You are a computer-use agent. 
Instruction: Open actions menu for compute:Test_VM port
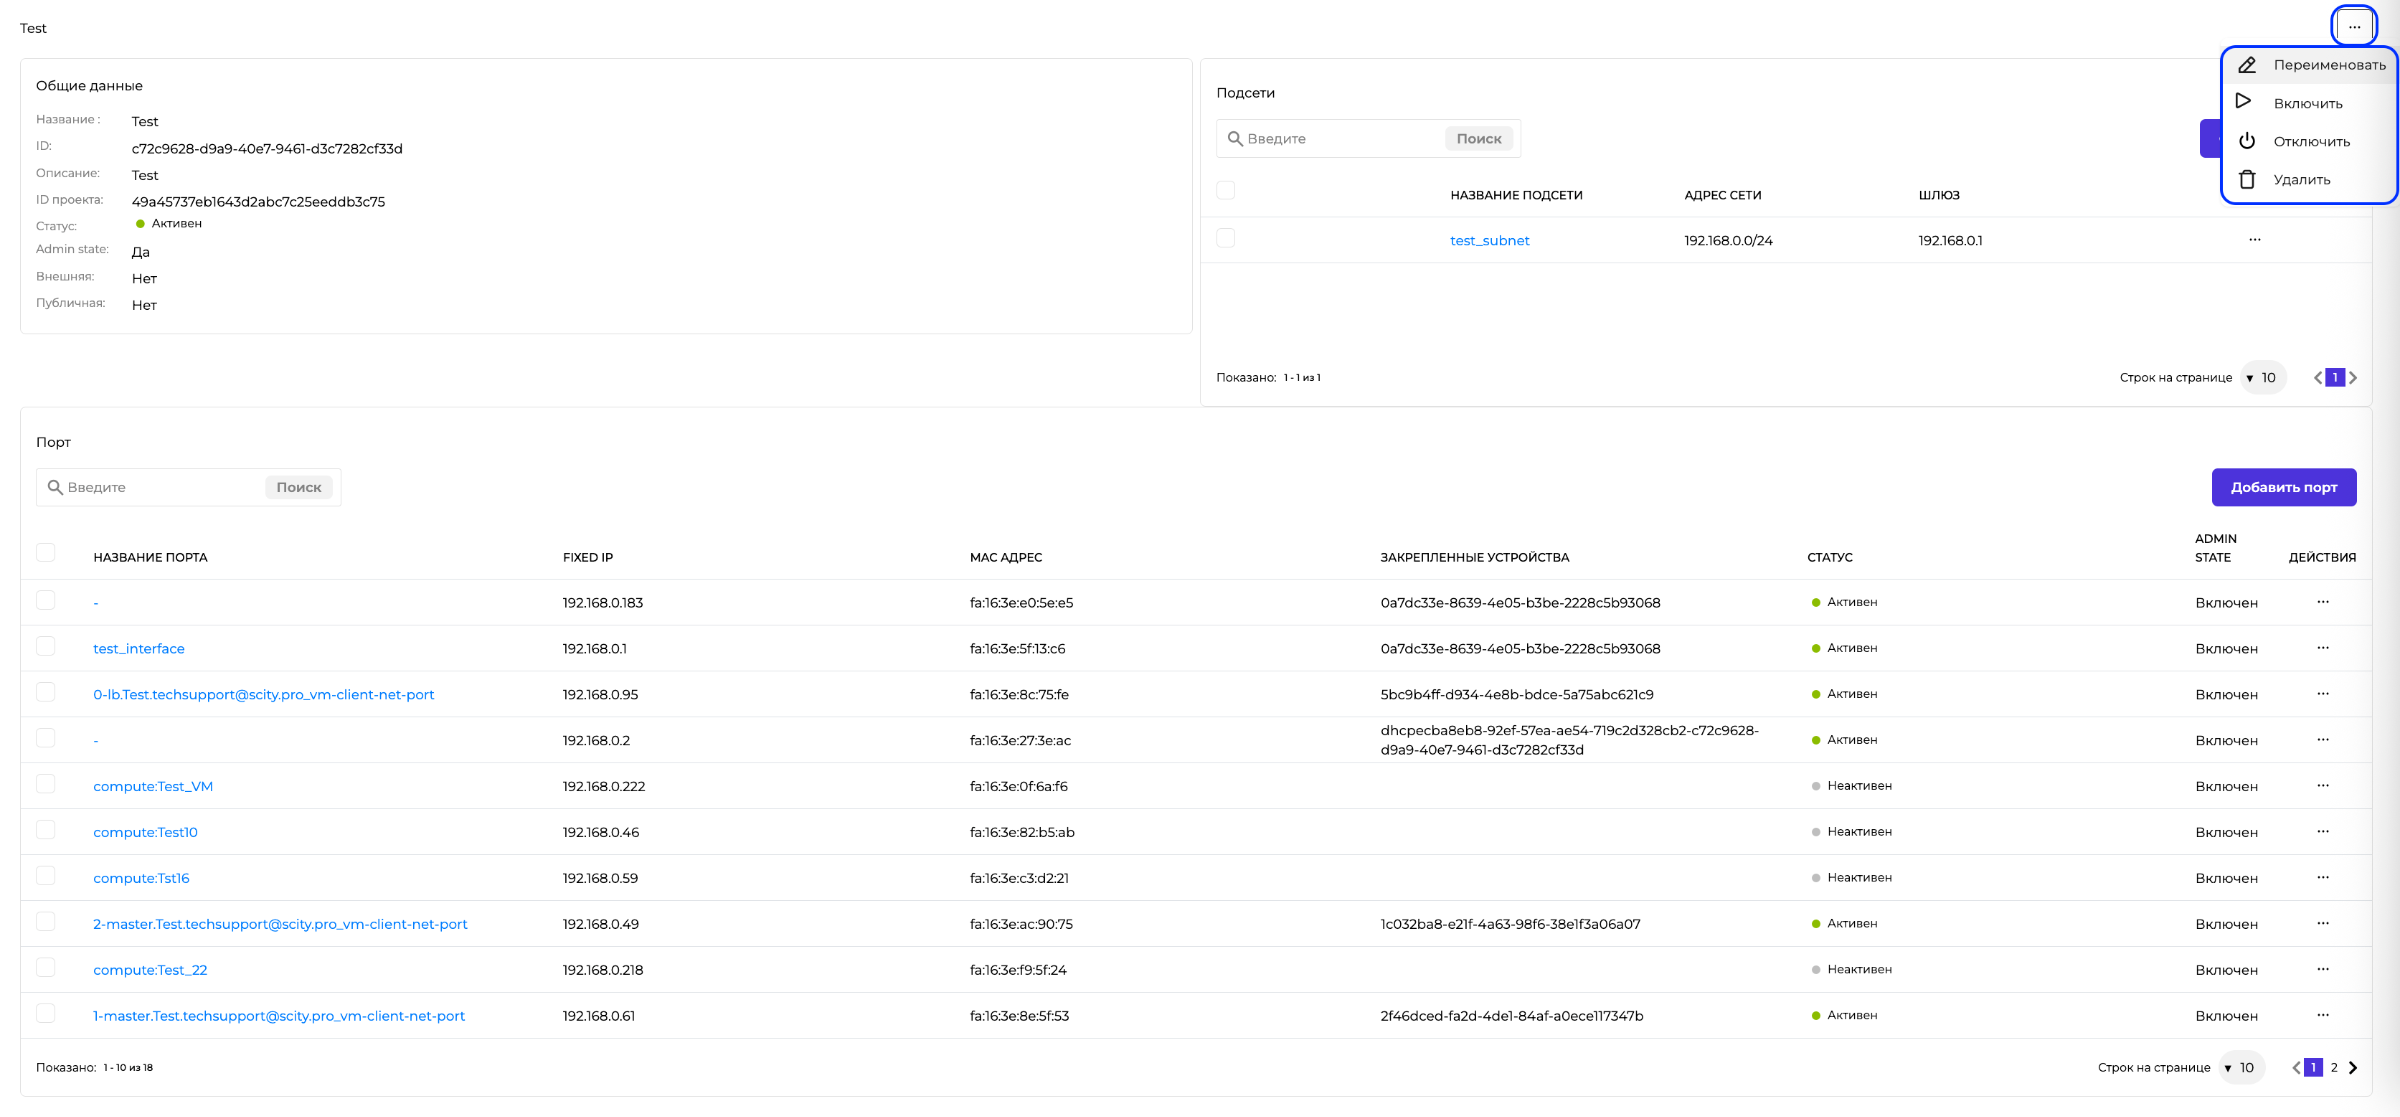[x=2322, y=786]
